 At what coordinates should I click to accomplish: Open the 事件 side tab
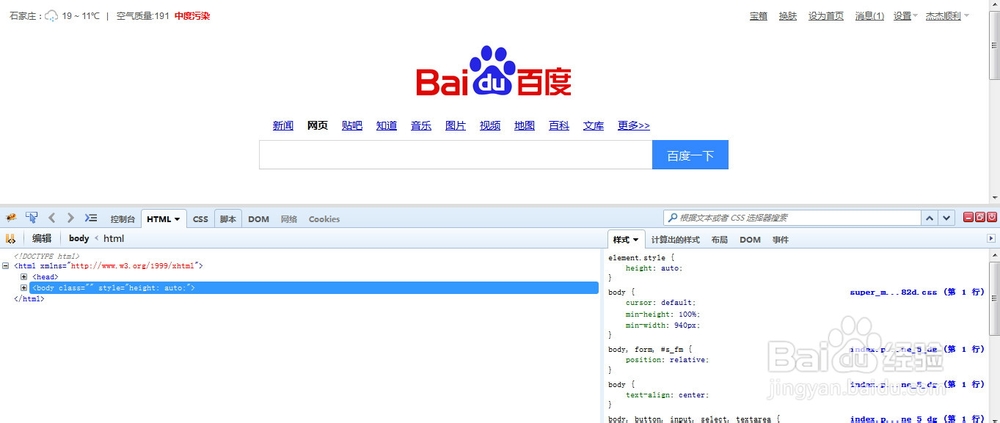point(781,240)
